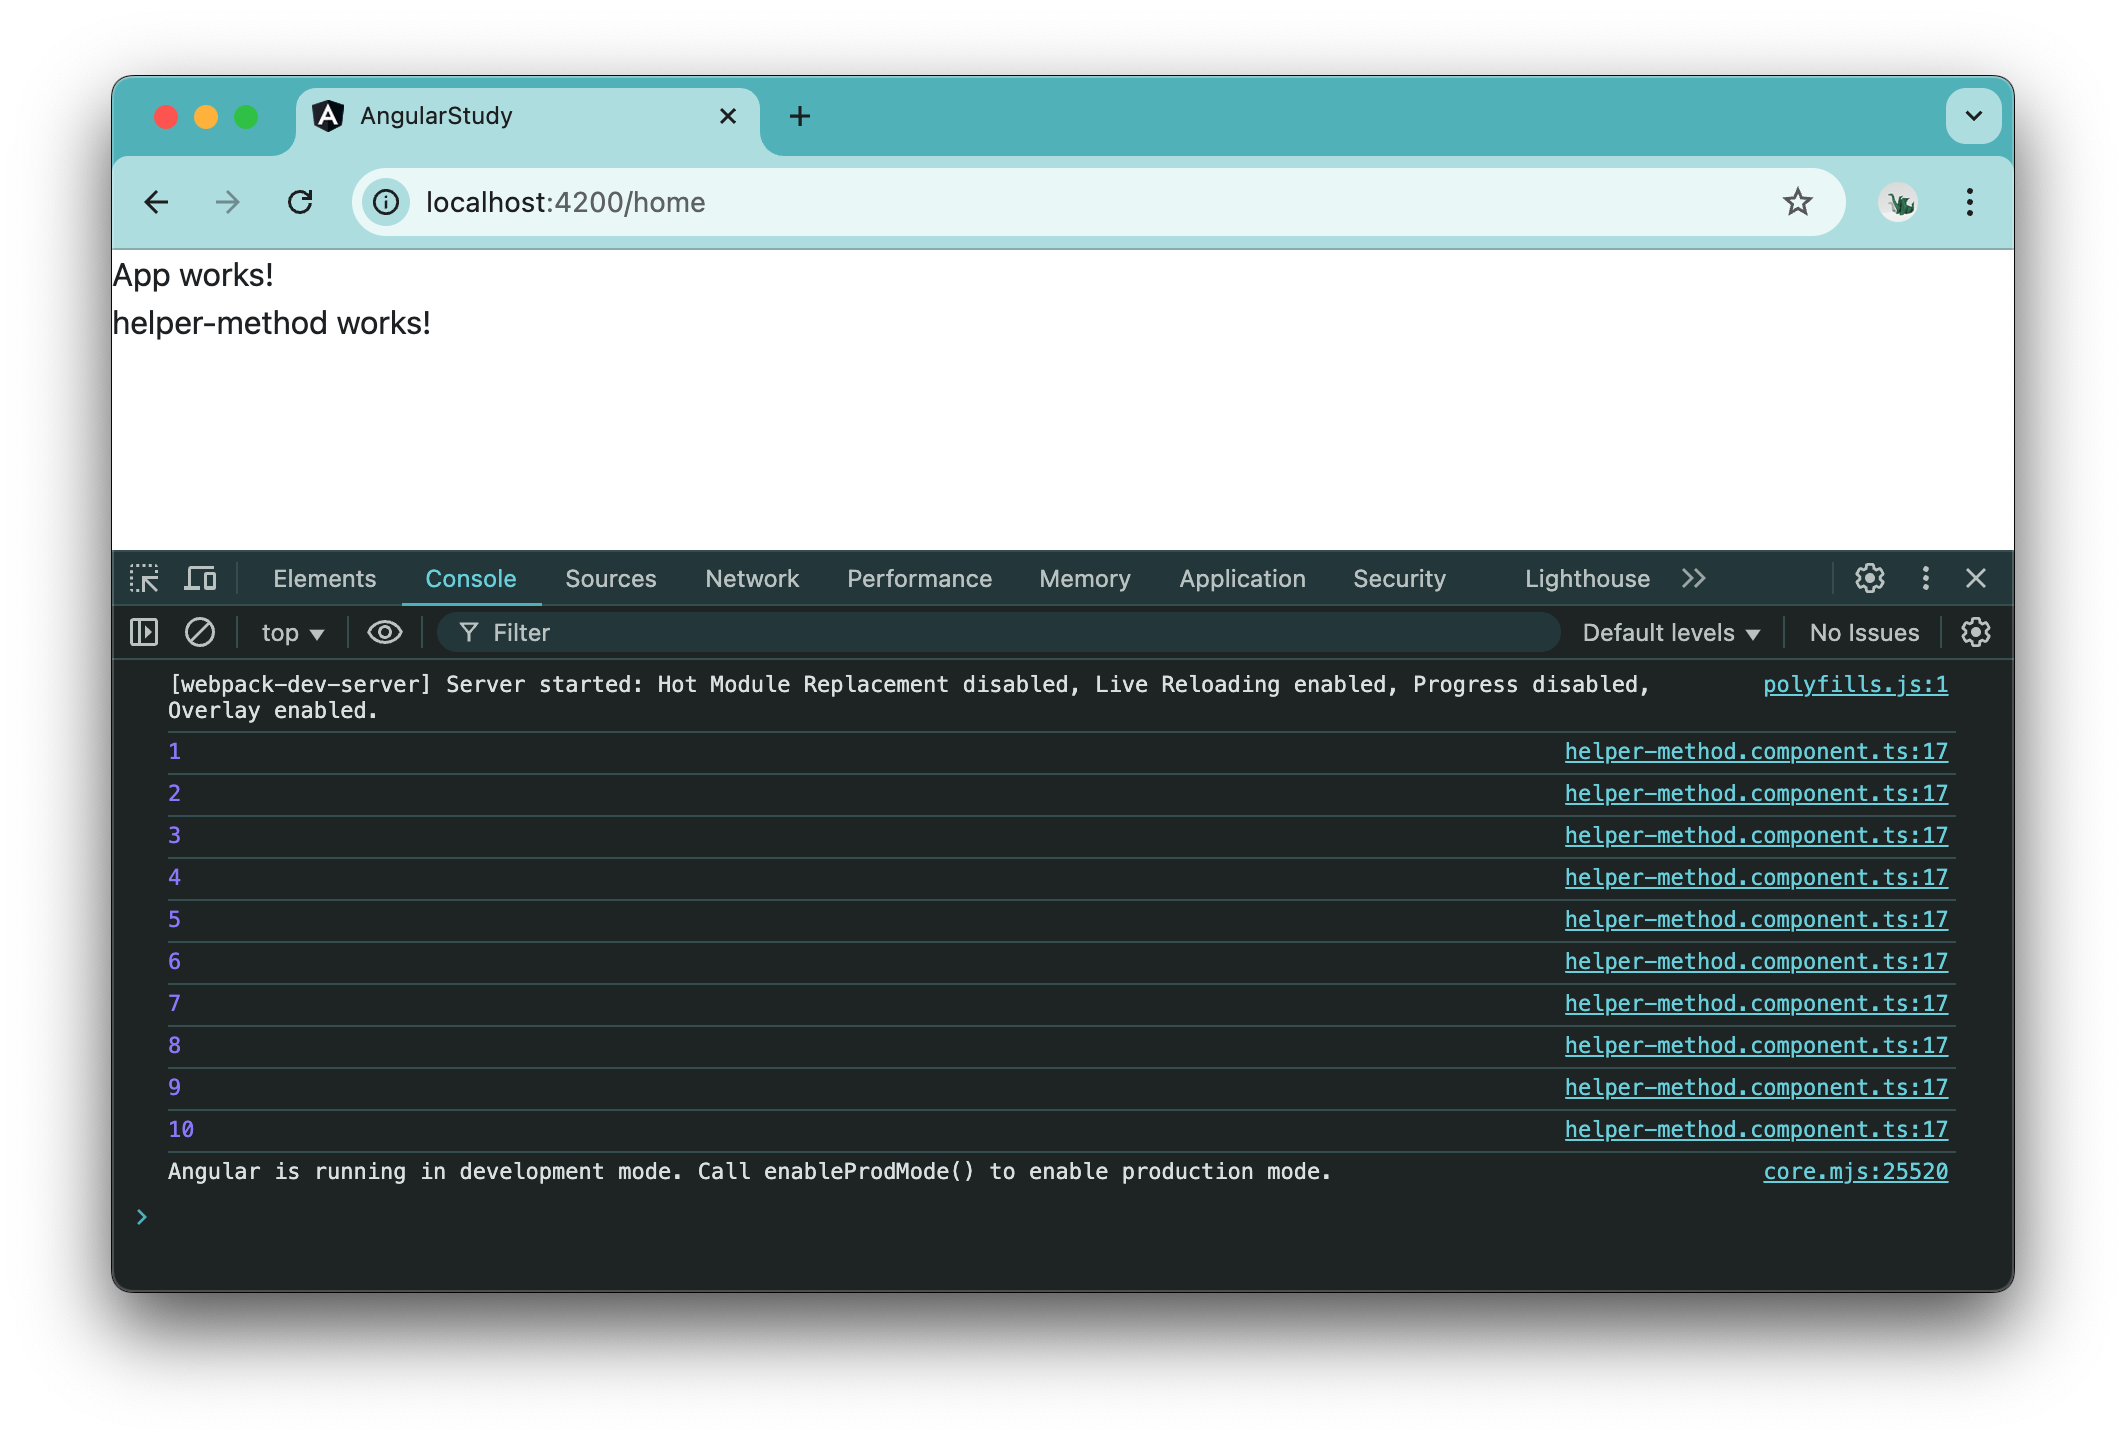Reload the localhost page
The width and height of the screenshot is (2126, 1440).
[300, 202]
